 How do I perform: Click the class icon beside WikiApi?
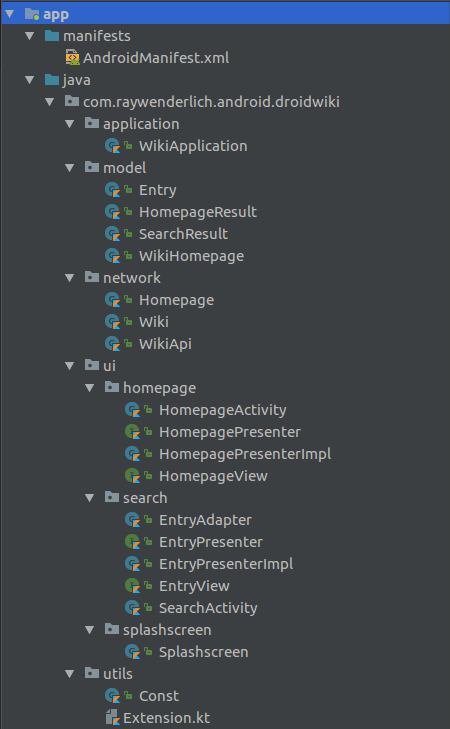(112, 344)
